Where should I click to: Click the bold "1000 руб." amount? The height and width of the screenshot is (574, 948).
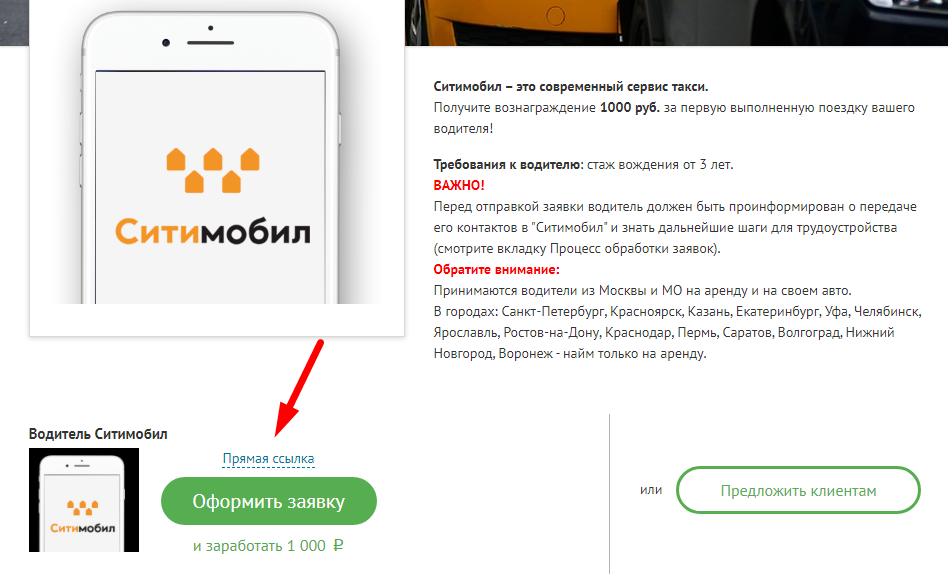click(x=629, y=108)
